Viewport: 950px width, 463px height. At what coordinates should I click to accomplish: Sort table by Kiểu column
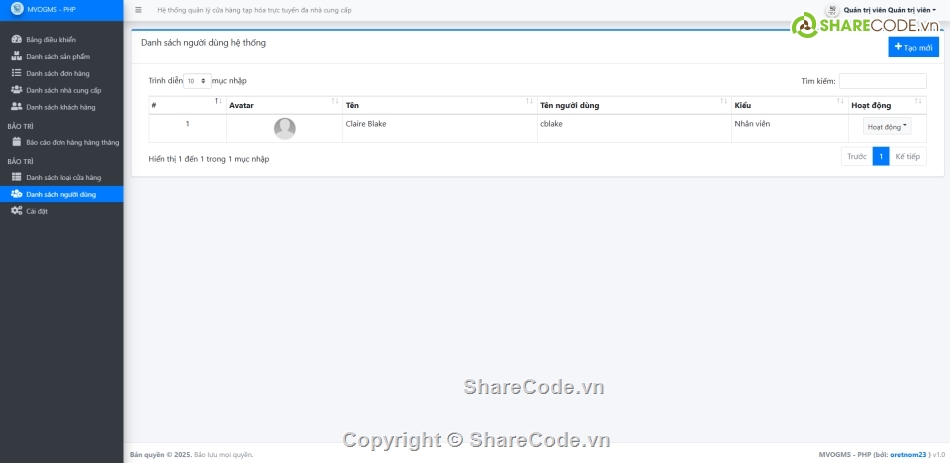click(787, 105)
